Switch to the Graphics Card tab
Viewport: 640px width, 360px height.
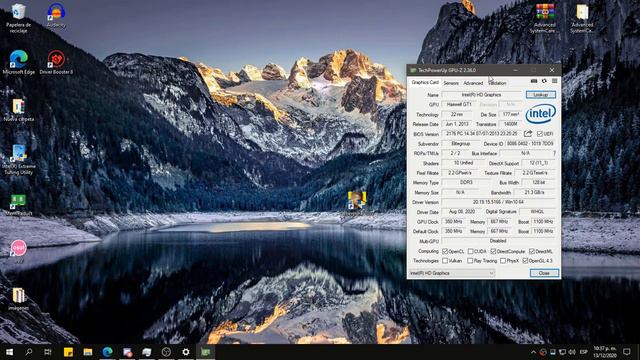425,82
